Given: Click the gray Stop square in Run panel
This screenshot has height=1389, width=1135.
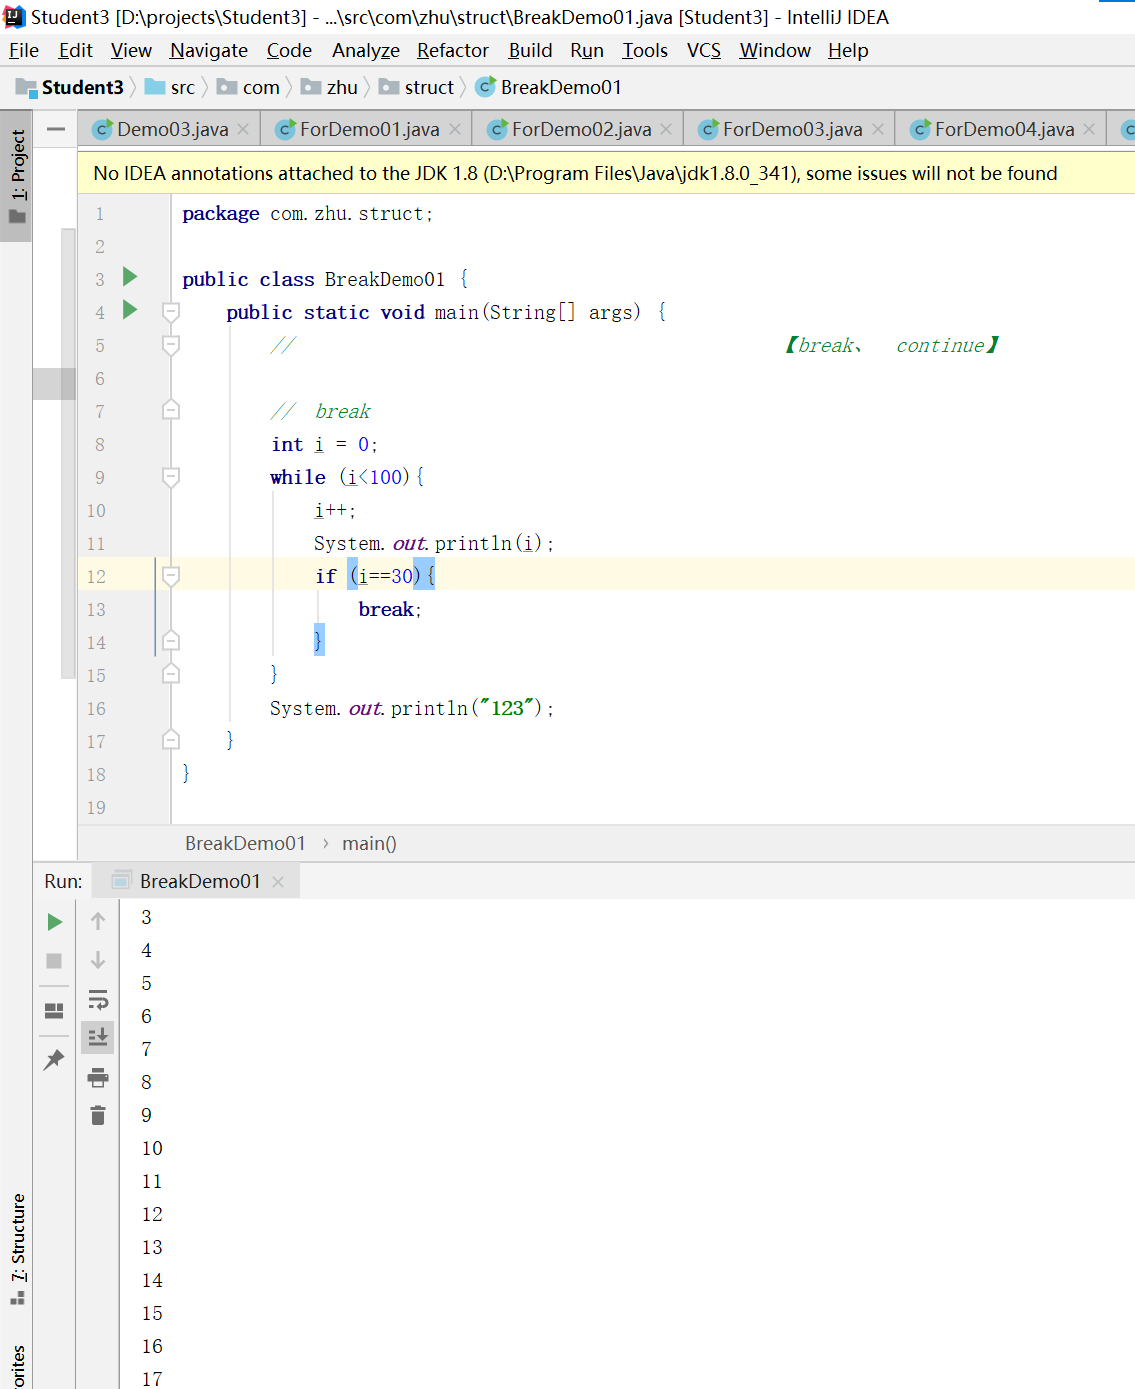Looking at the screenshot, I should coord(55,961).
